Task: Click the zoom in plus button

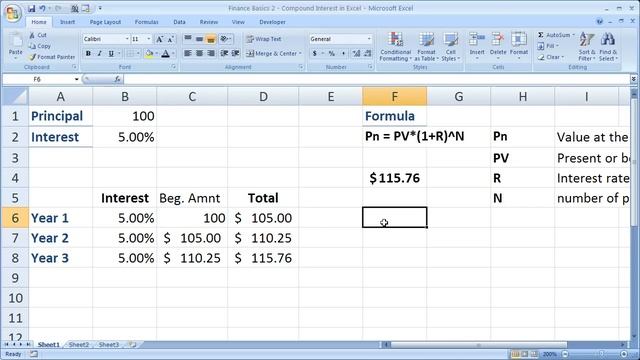Action: coord(624,354)
